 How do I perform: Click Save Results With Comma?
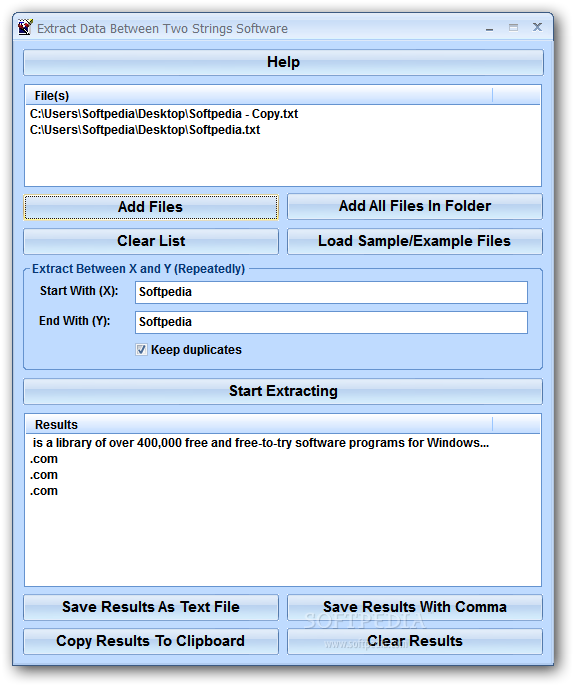pos(414,607)
